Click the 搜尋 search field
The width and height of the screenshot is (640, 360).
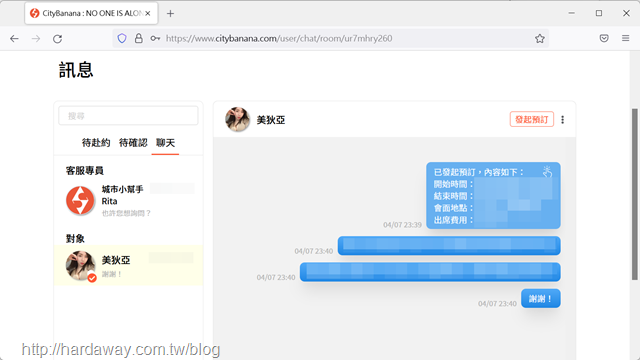tap(128, 116)
